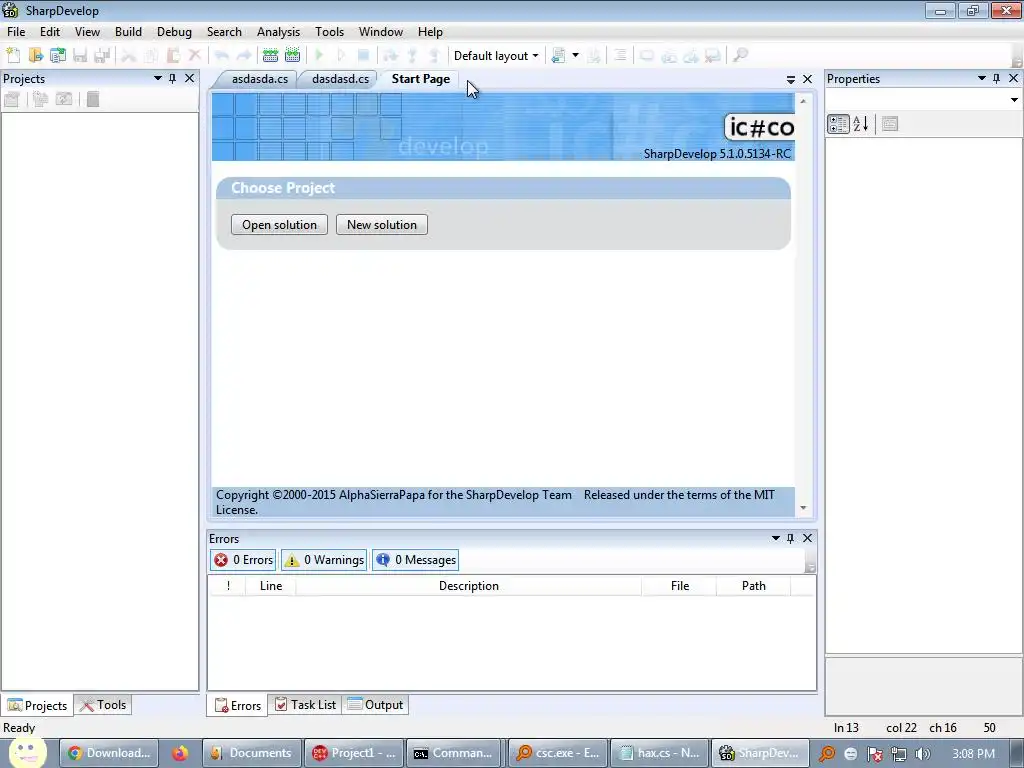Click the Description column header

[x=469, y=586]
